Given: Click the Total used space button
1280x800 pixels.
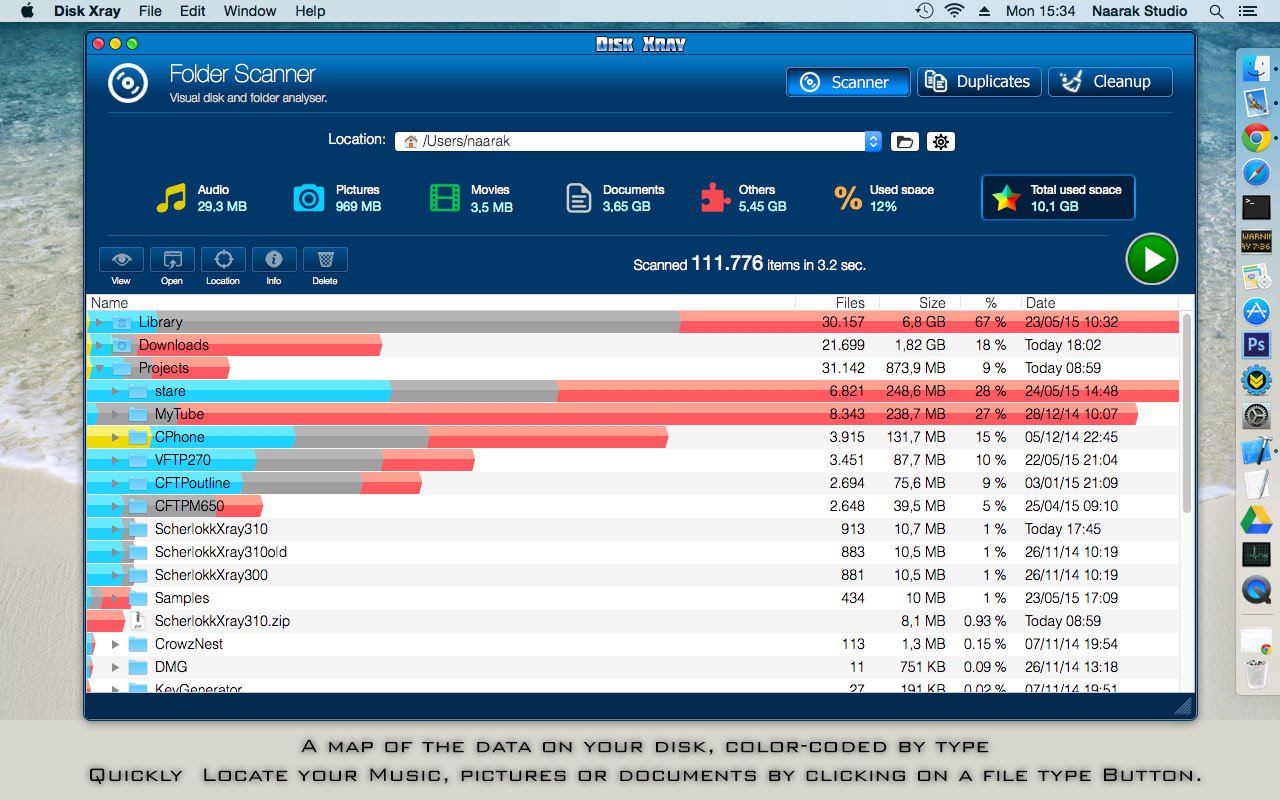Looking at the screenshot, I should pos(1057,197).
